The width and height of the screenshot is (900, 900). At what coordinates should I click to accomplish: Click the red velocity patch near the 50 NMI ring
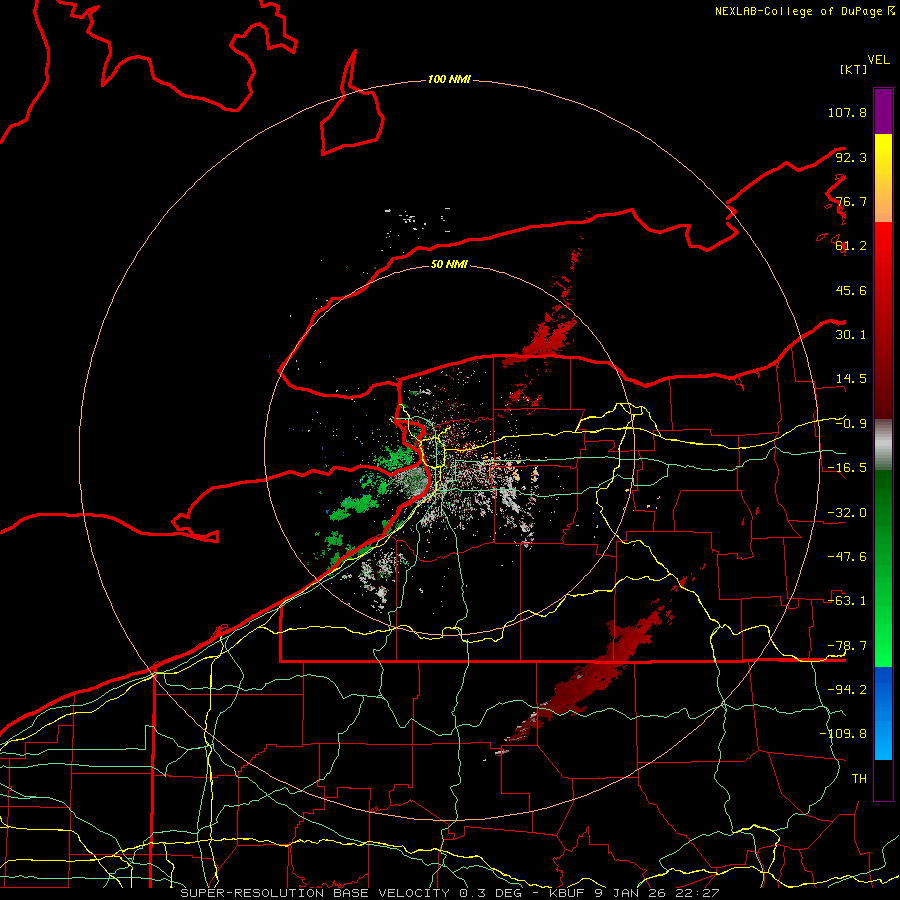(550, 338)
